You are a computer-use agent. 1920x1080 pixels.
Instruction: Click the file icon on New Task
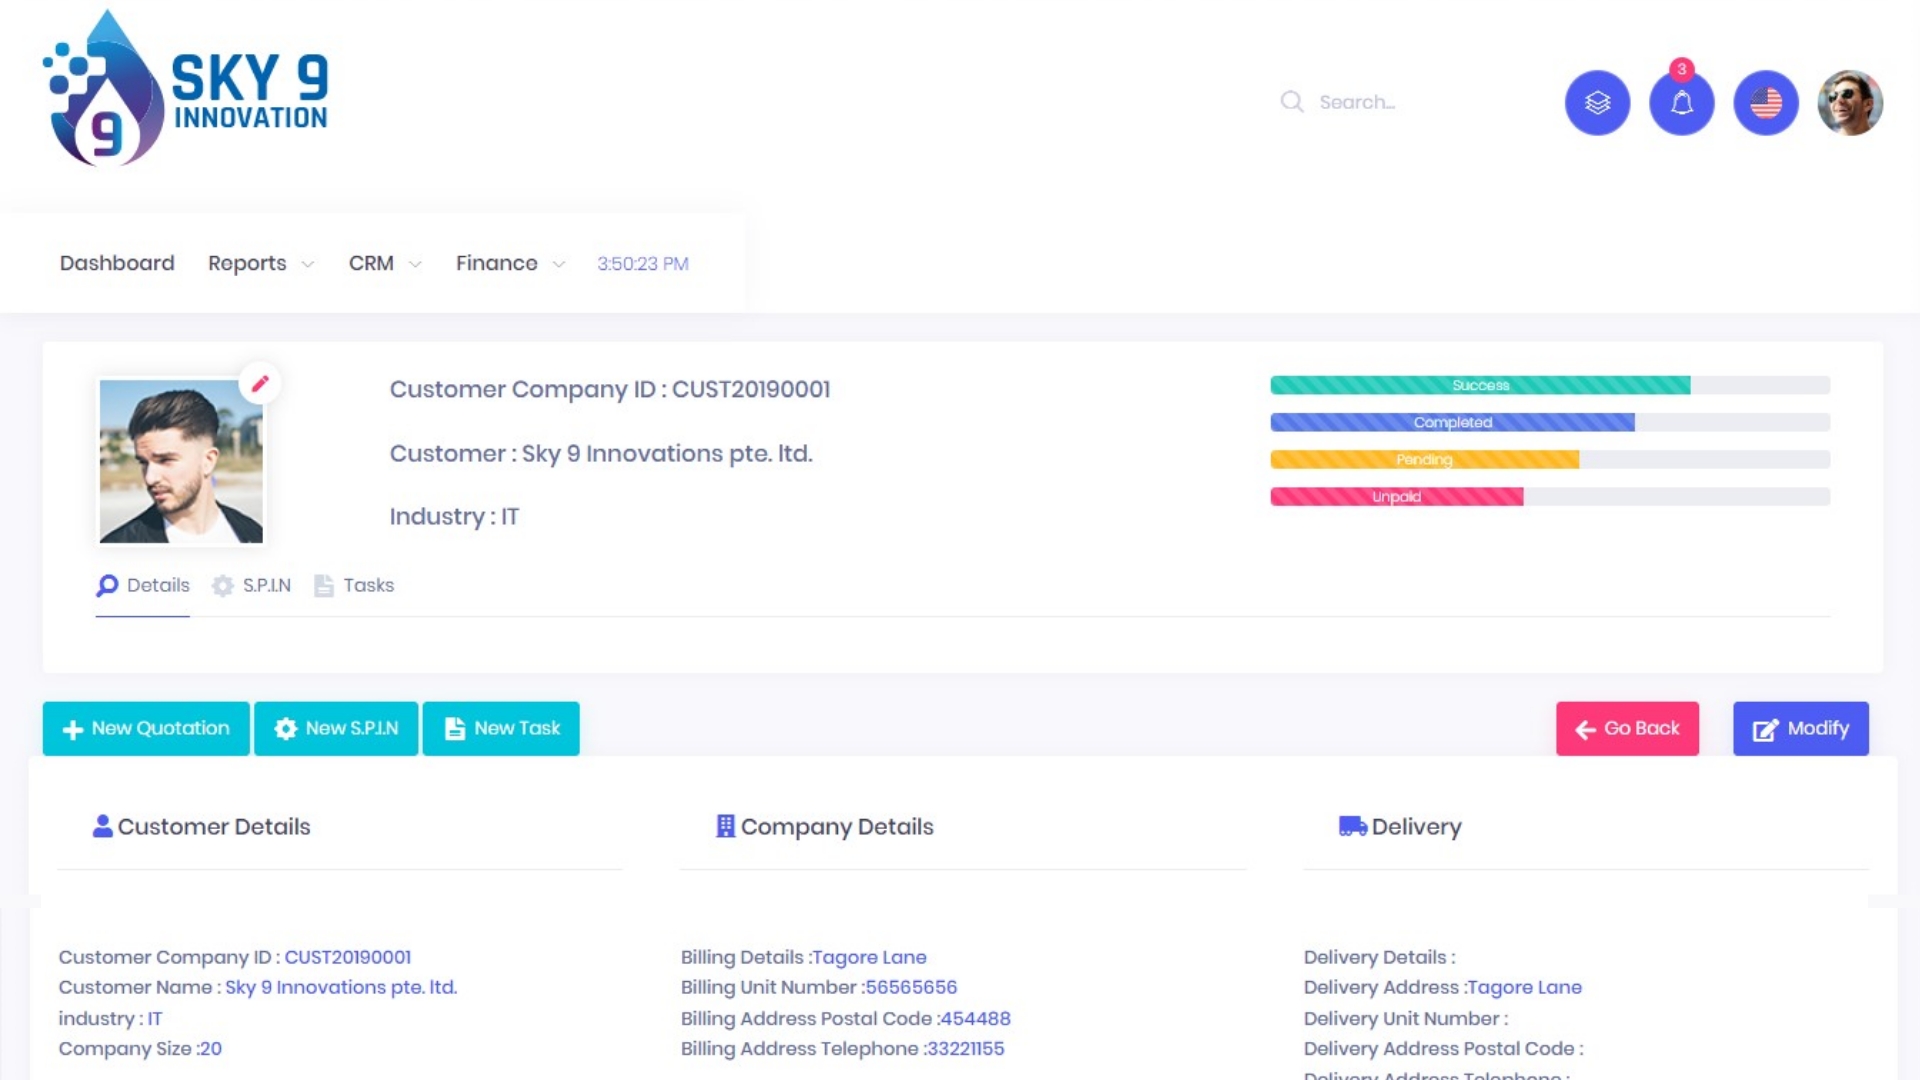(455, 729)
